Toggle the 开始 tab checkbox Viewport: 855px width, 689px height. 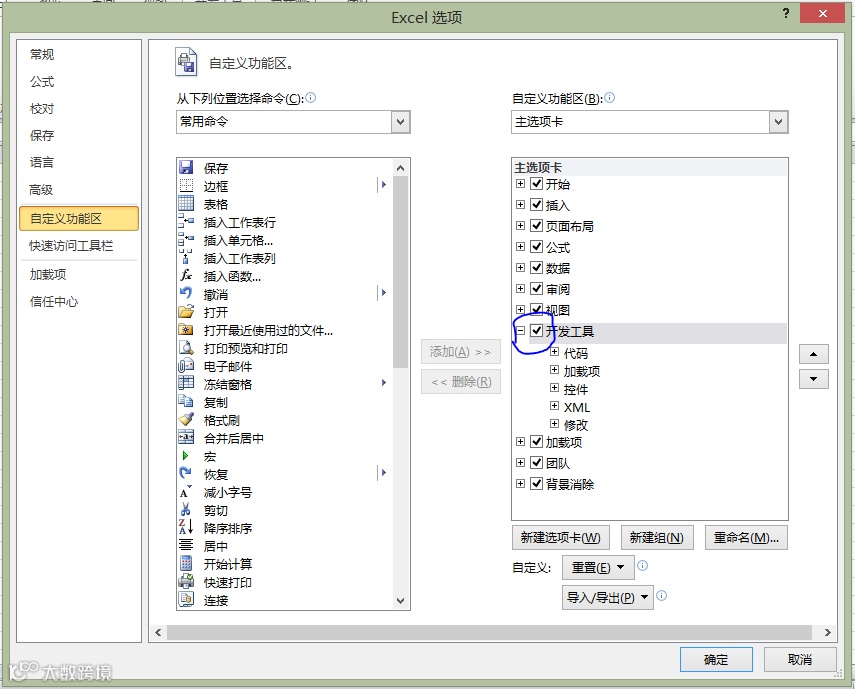[x=537, y=183]
